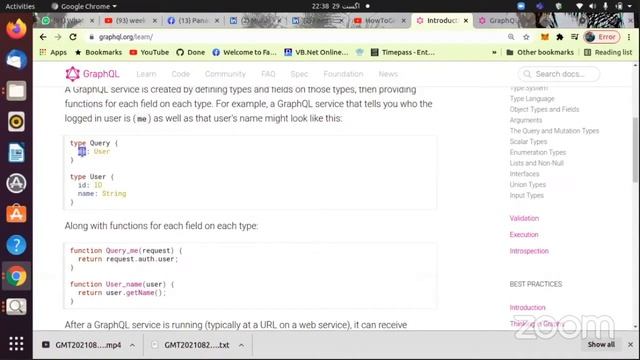Open the Execution sidebar link
This screenshot has height=360, width=640.
click(524, 235)
